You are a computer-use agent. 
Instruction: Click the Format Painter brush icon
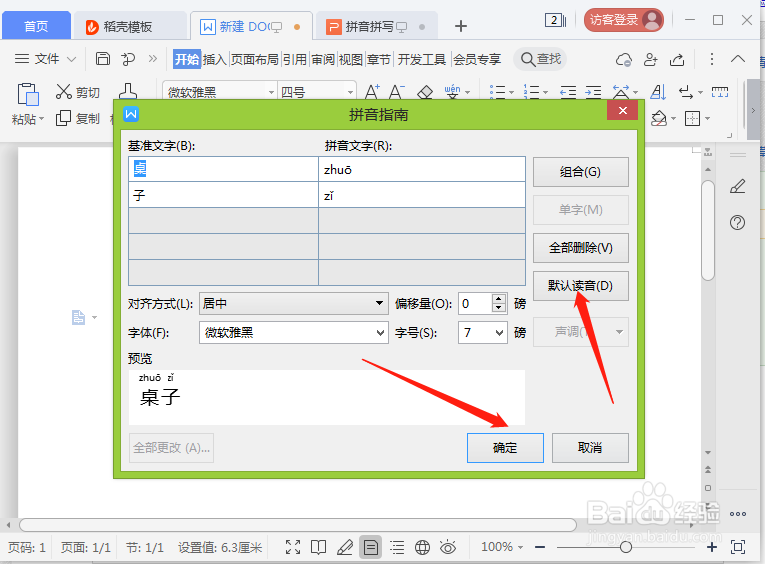[128, 91]
